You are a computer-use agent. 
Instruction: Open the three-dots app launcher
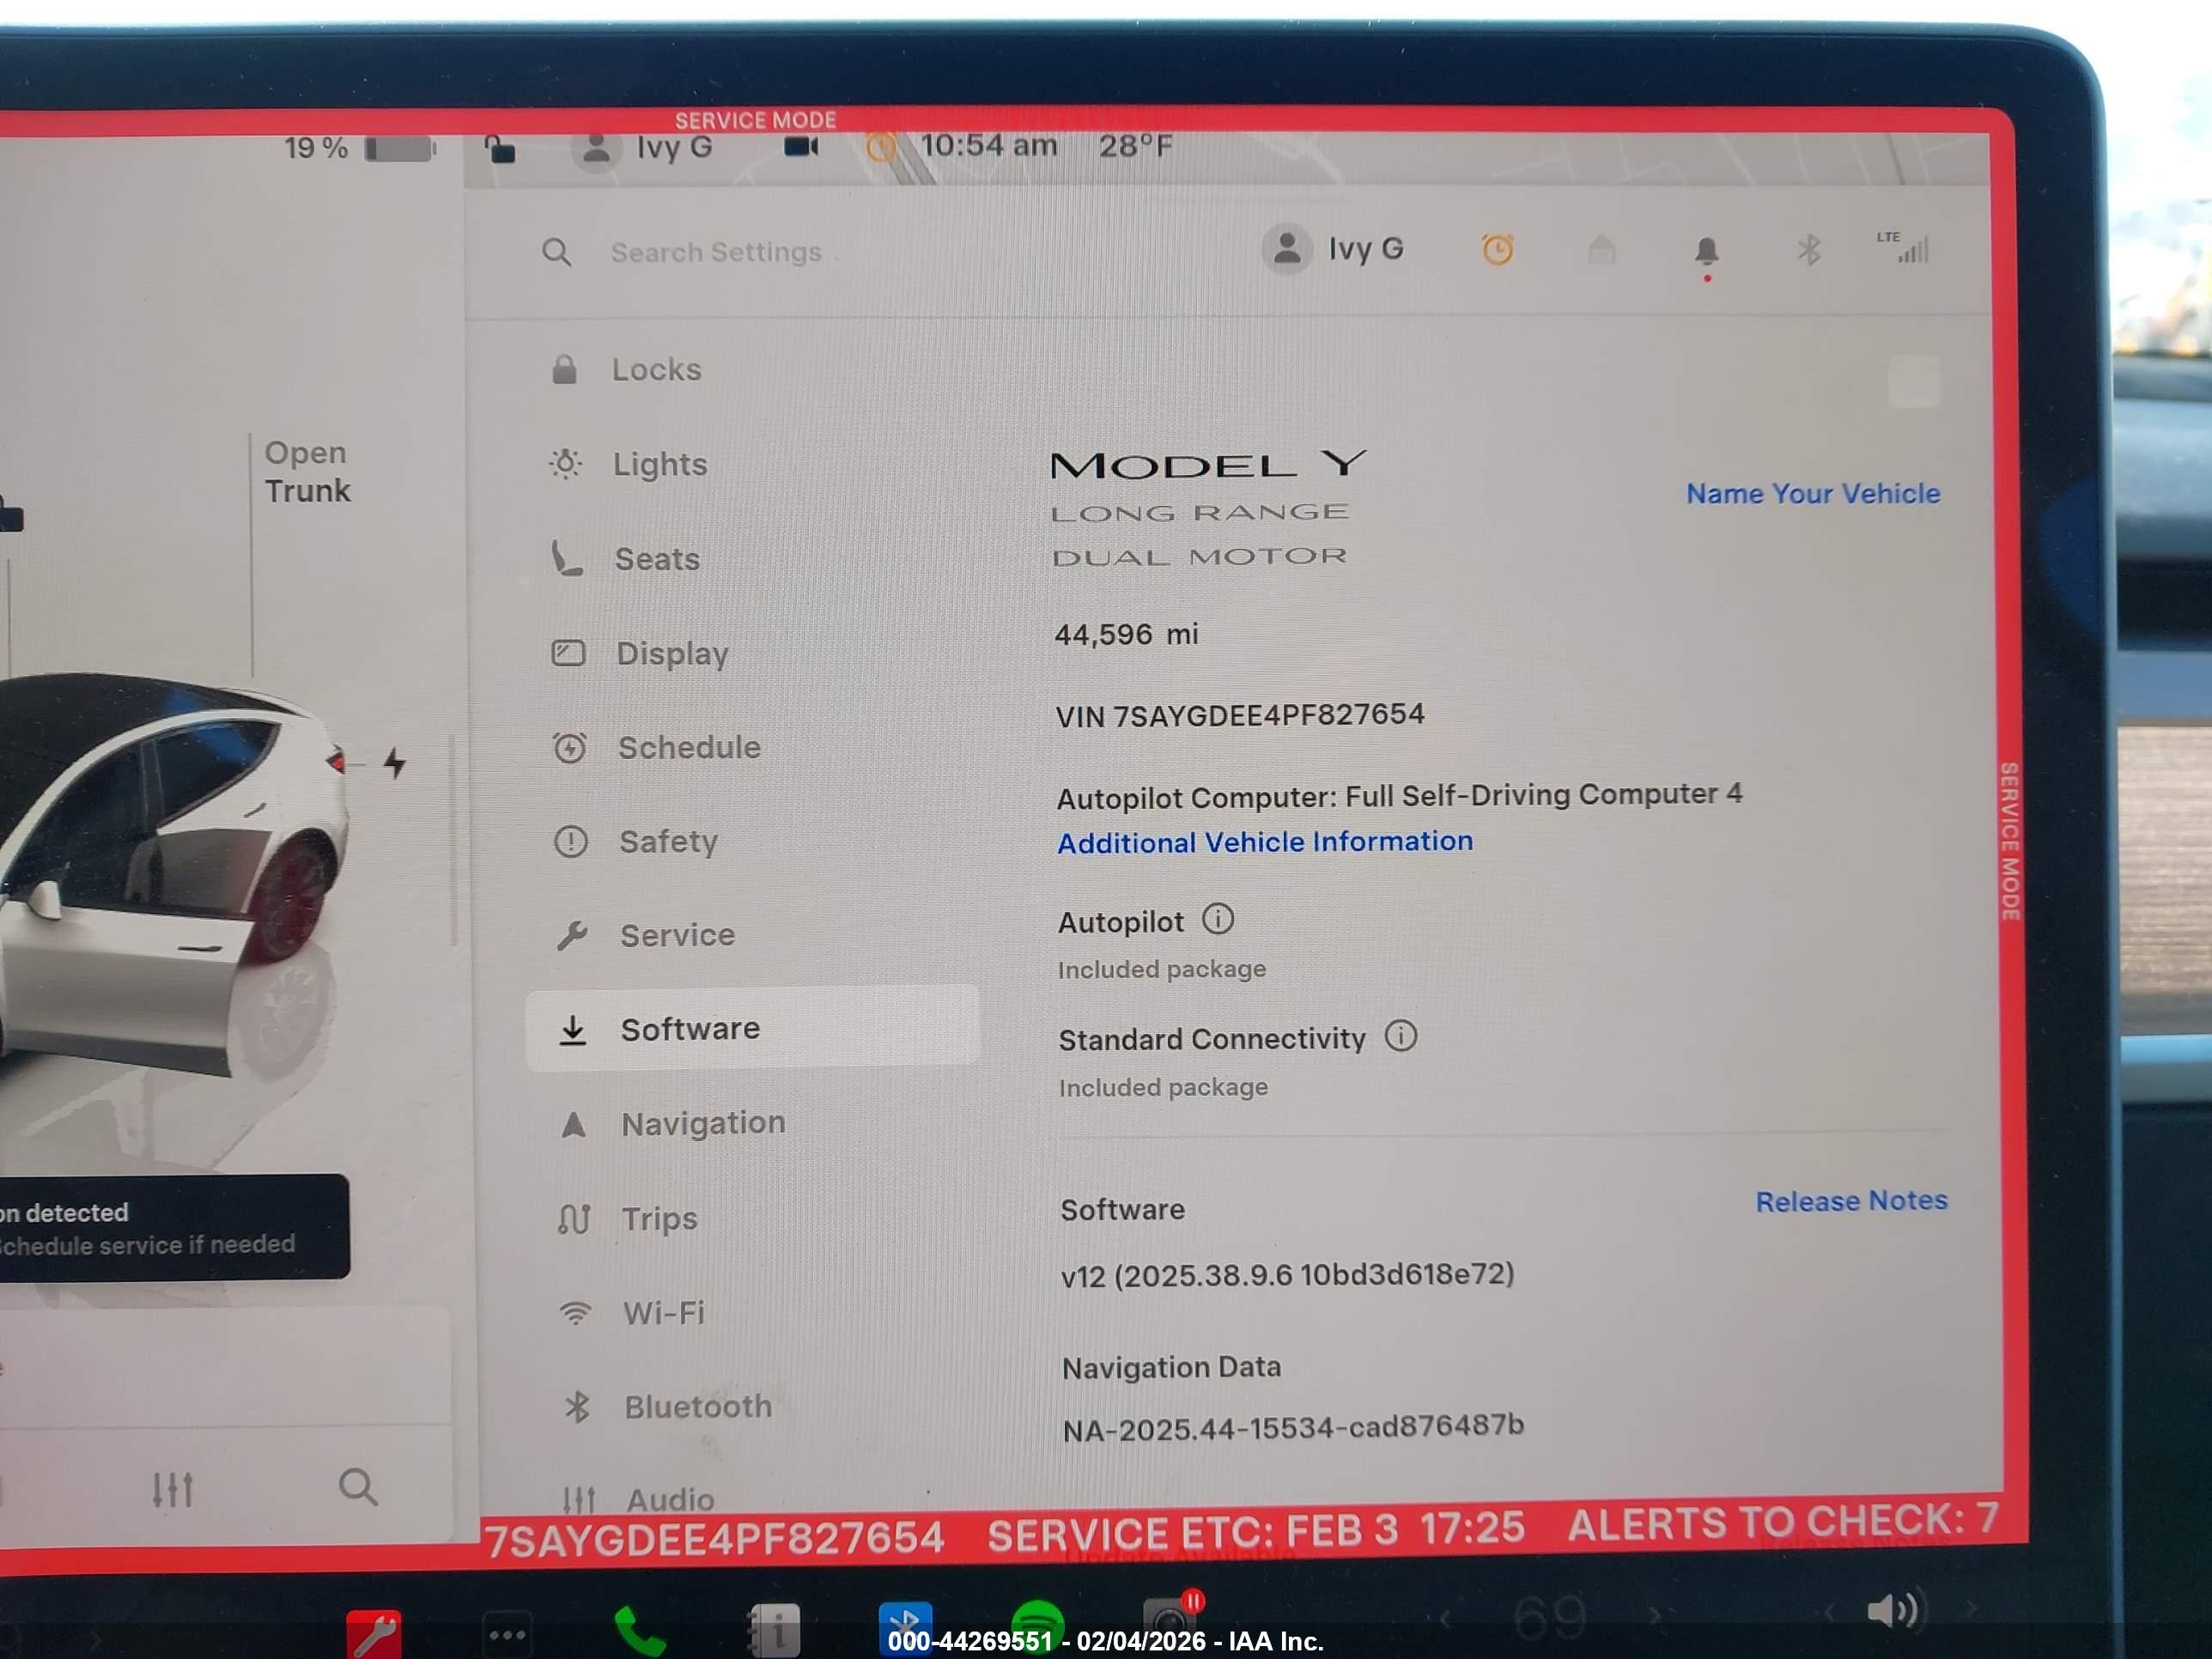(507, 1635)
